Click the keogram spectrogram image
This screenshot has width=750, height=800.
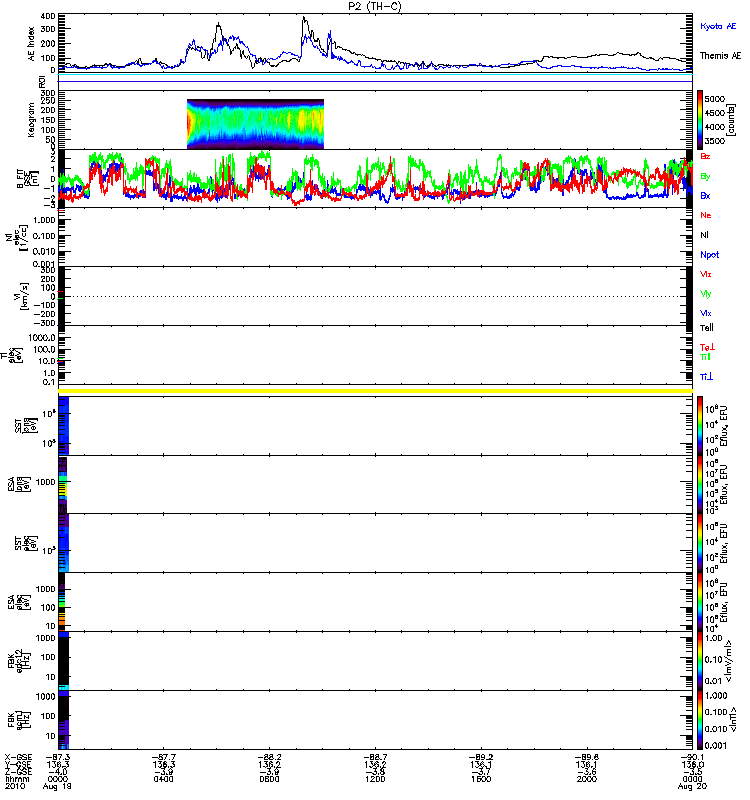point(255,124)
